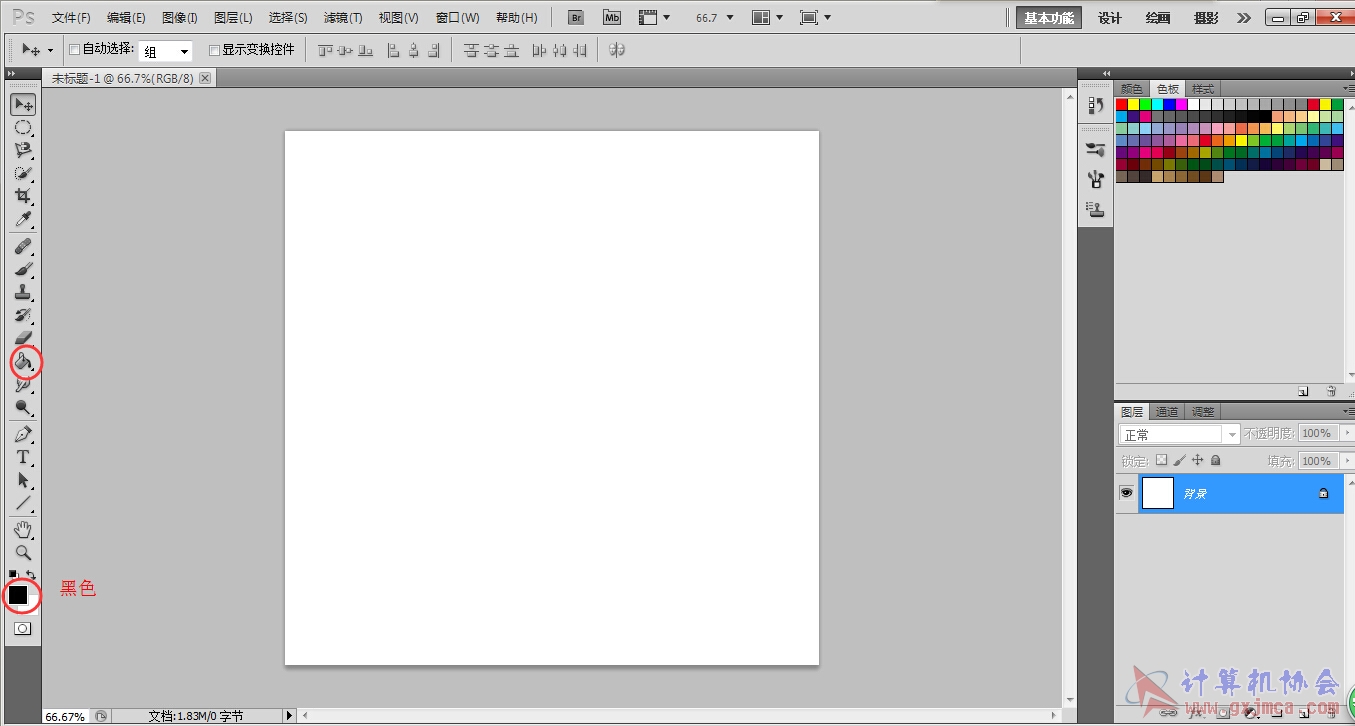This screenshot has height=726, width=1355.
Task: Switch to the 通道 panel tab
Action: [x=1167, y=411]
